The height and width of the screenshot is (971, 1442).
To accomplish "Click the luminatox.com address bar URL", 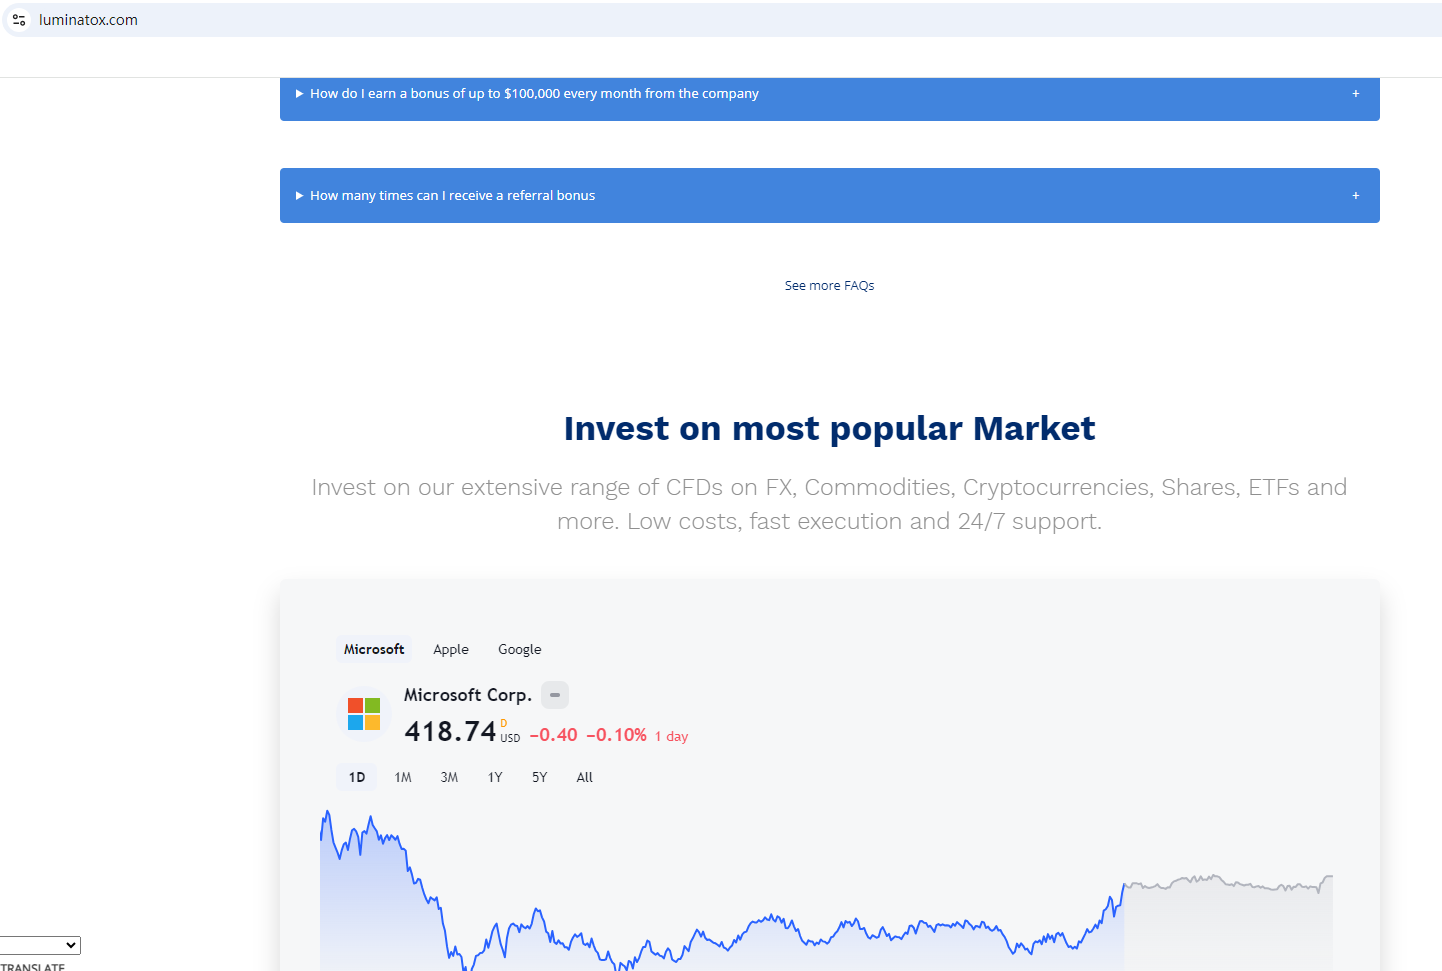I will (88, 20).
